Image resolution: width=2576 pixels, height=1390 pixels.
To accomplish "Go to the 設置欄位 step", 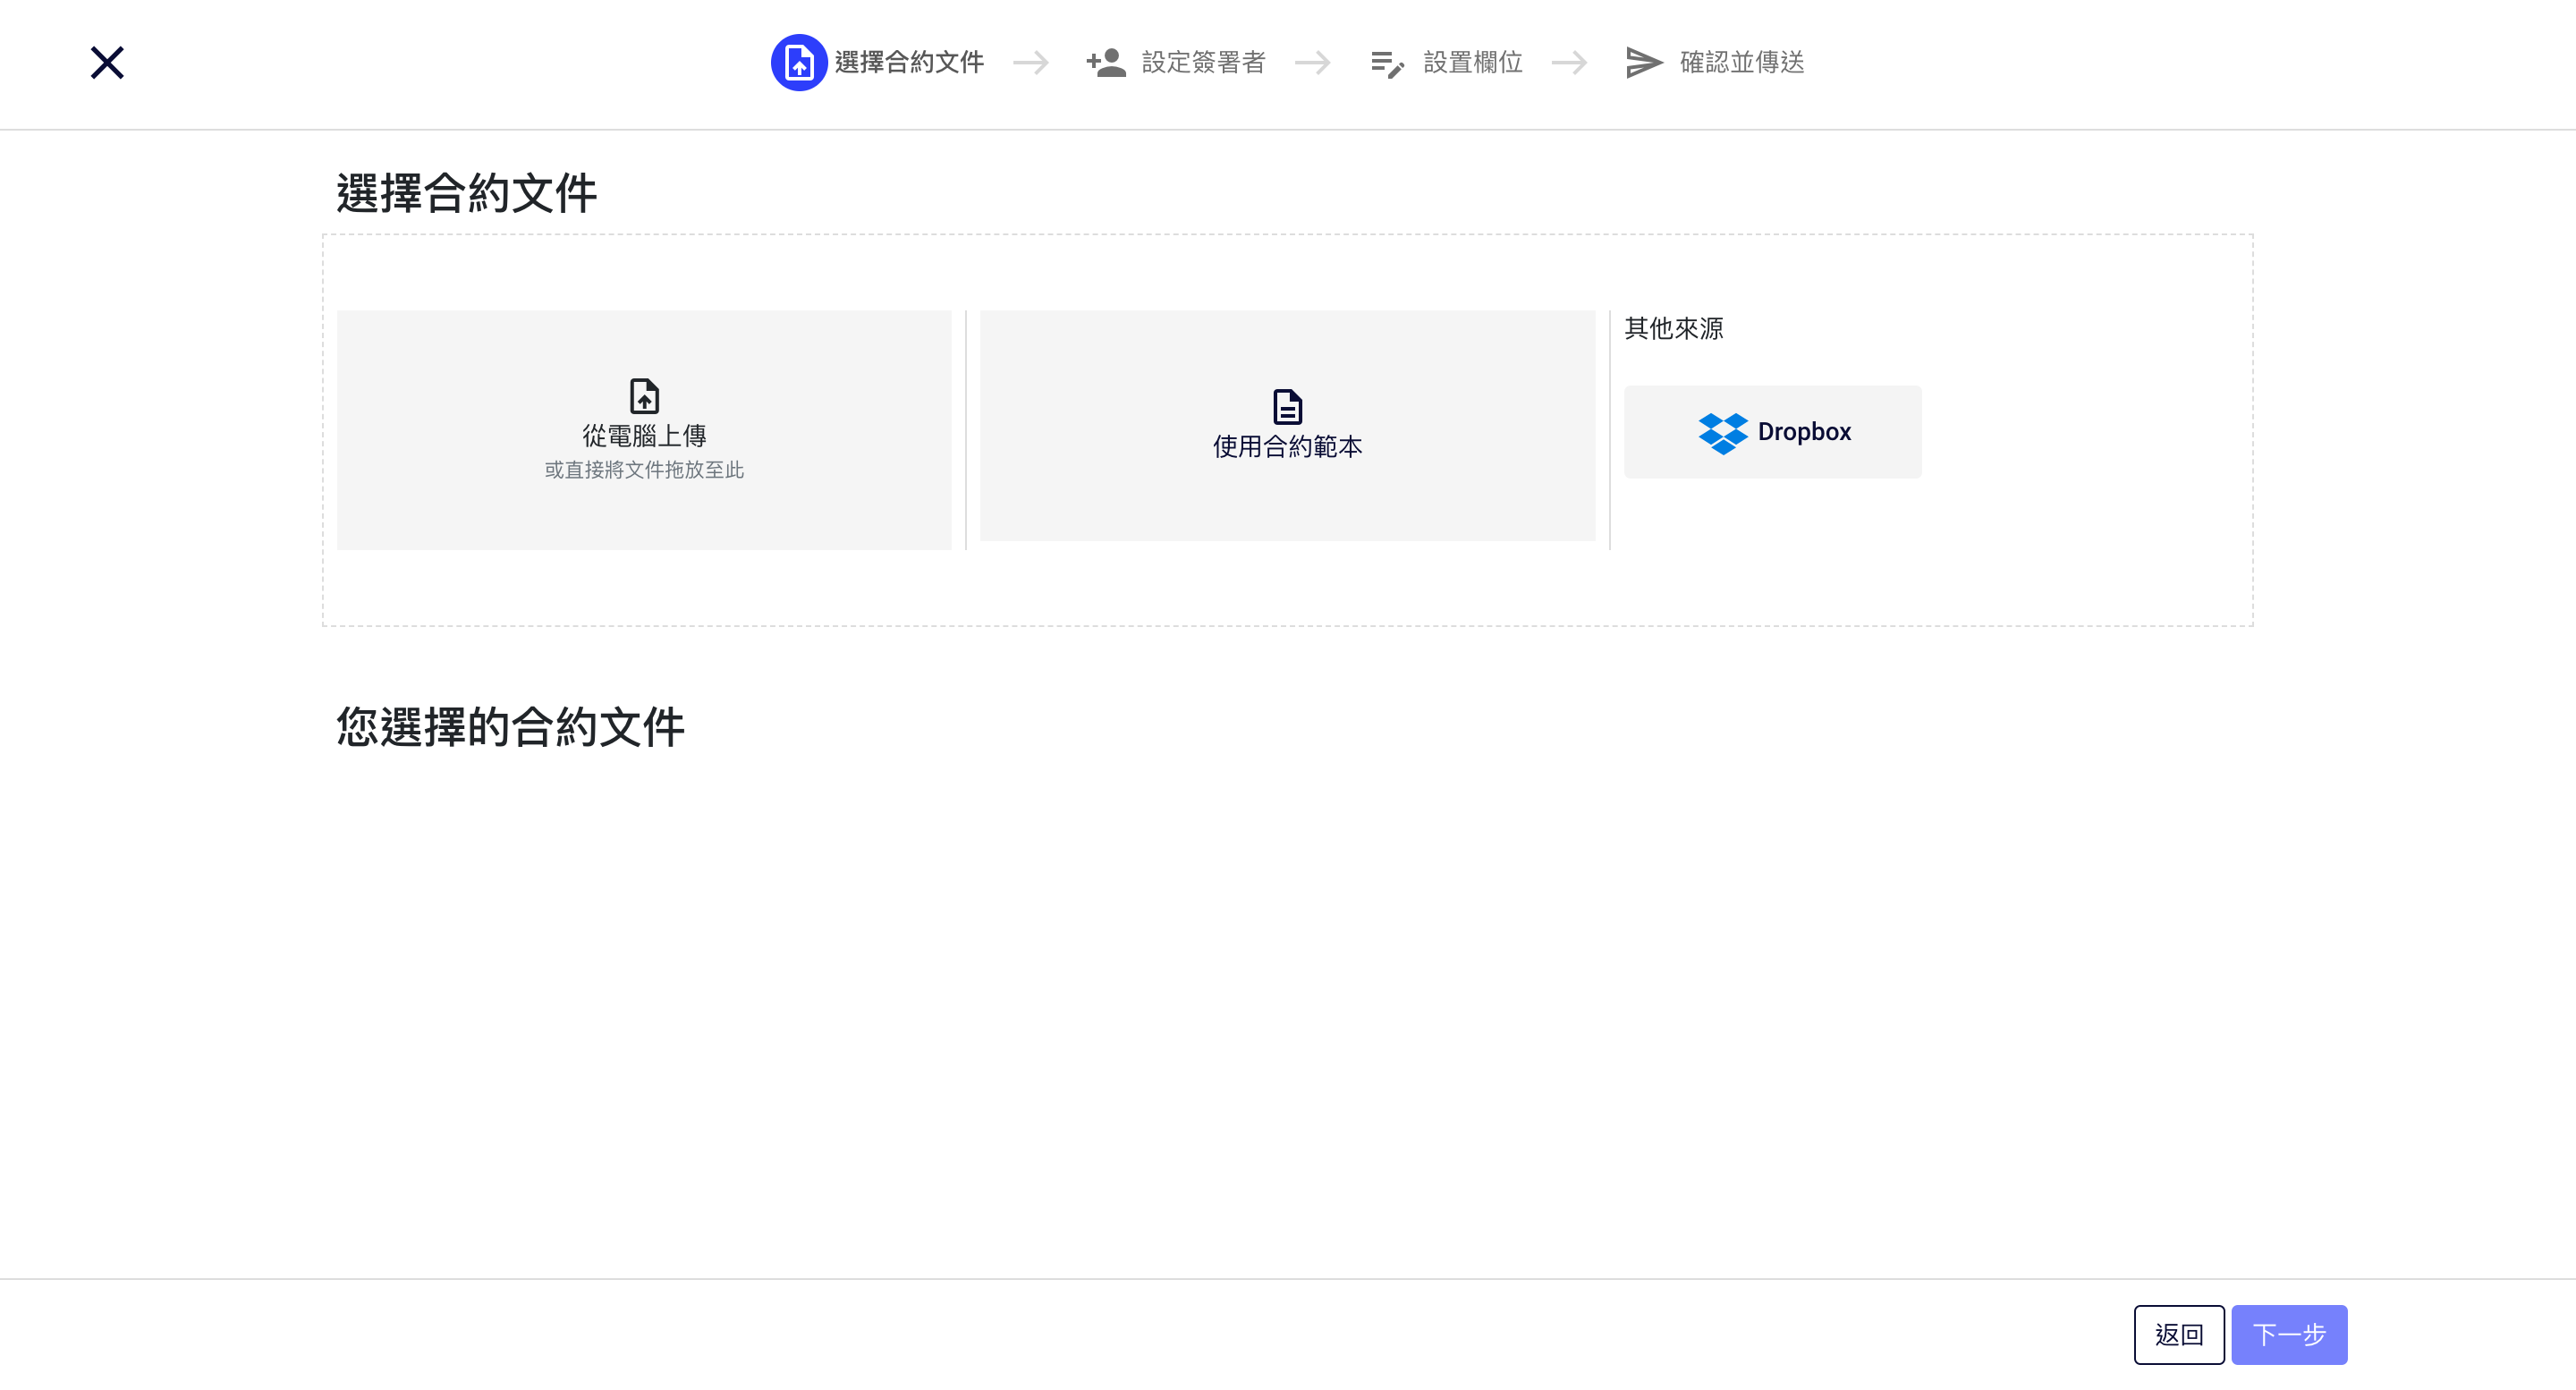I will click(1473, 63).
